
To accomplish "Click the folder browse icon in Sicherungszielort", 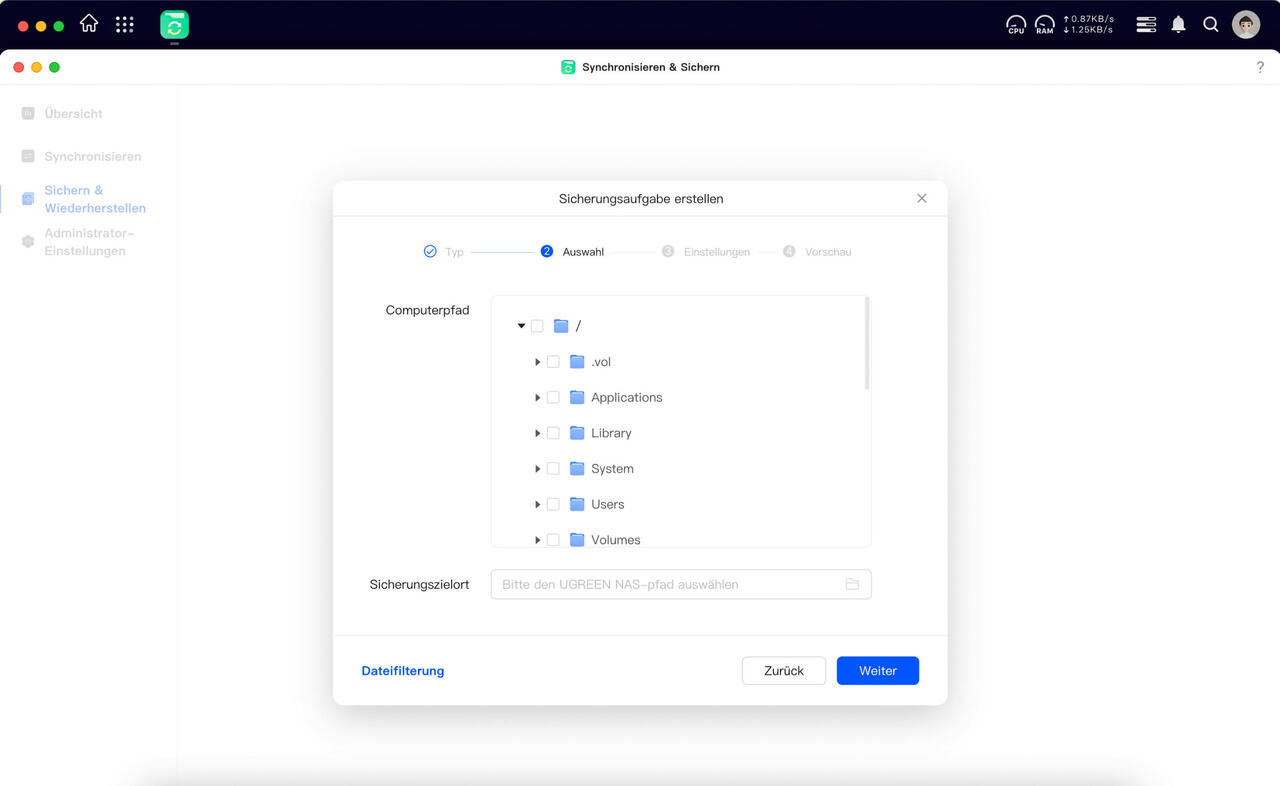I will click(x=852, y=584).
